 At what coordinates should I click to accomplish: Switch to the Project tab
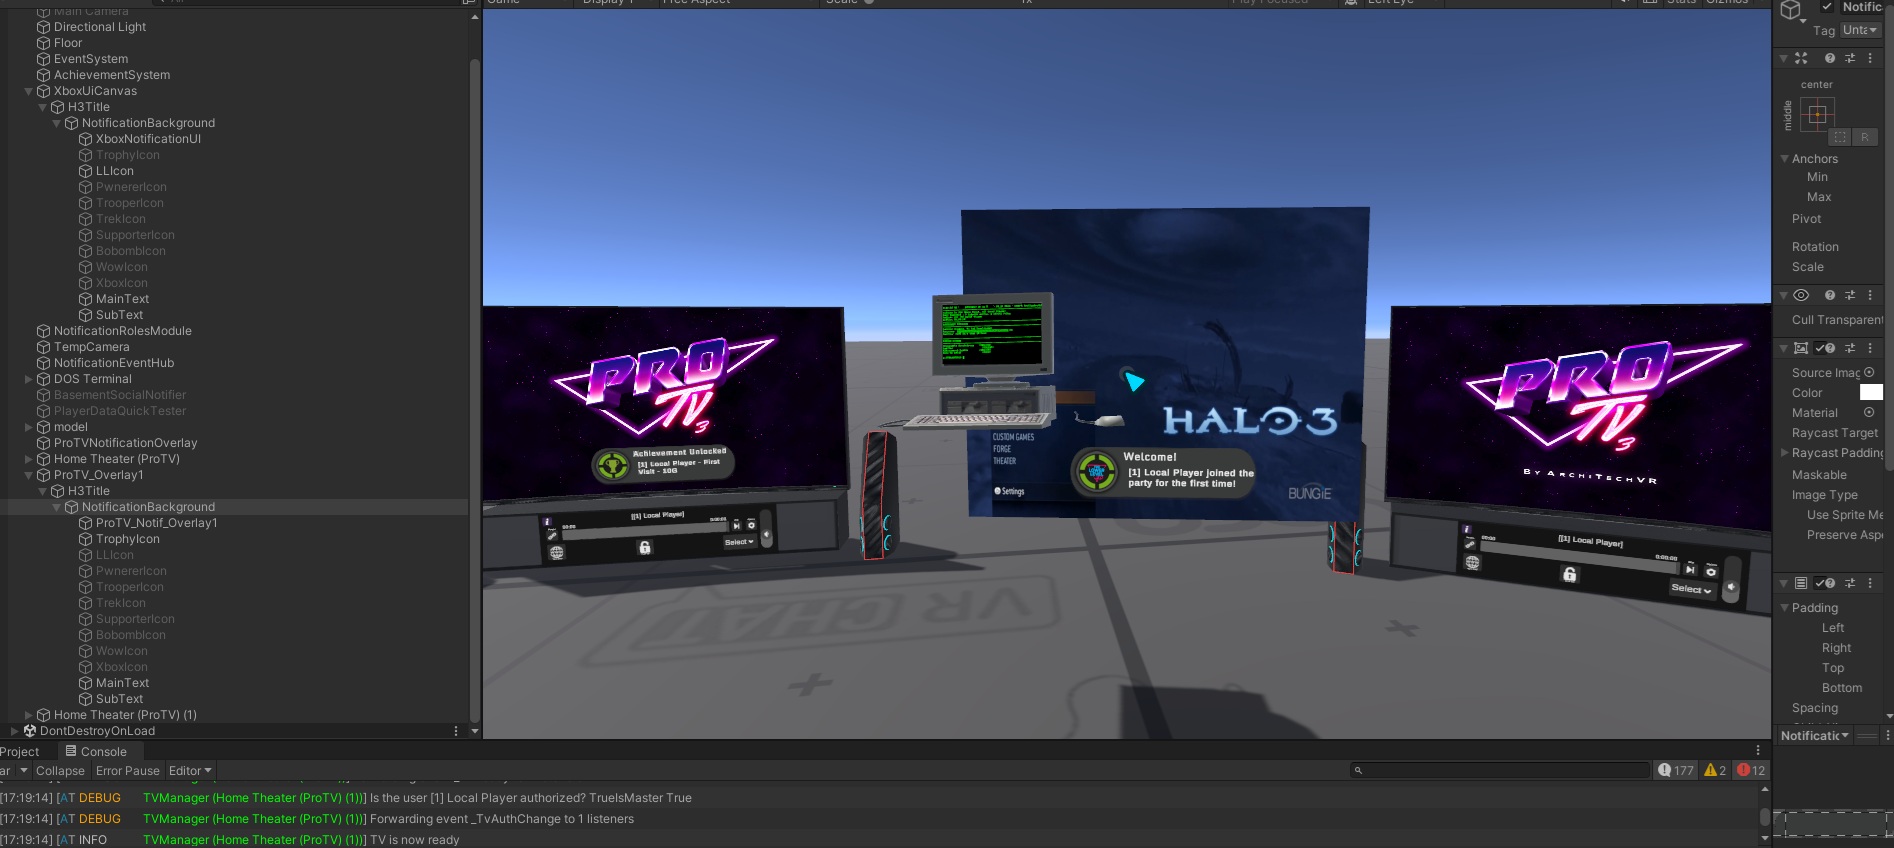tap(20, 752)
